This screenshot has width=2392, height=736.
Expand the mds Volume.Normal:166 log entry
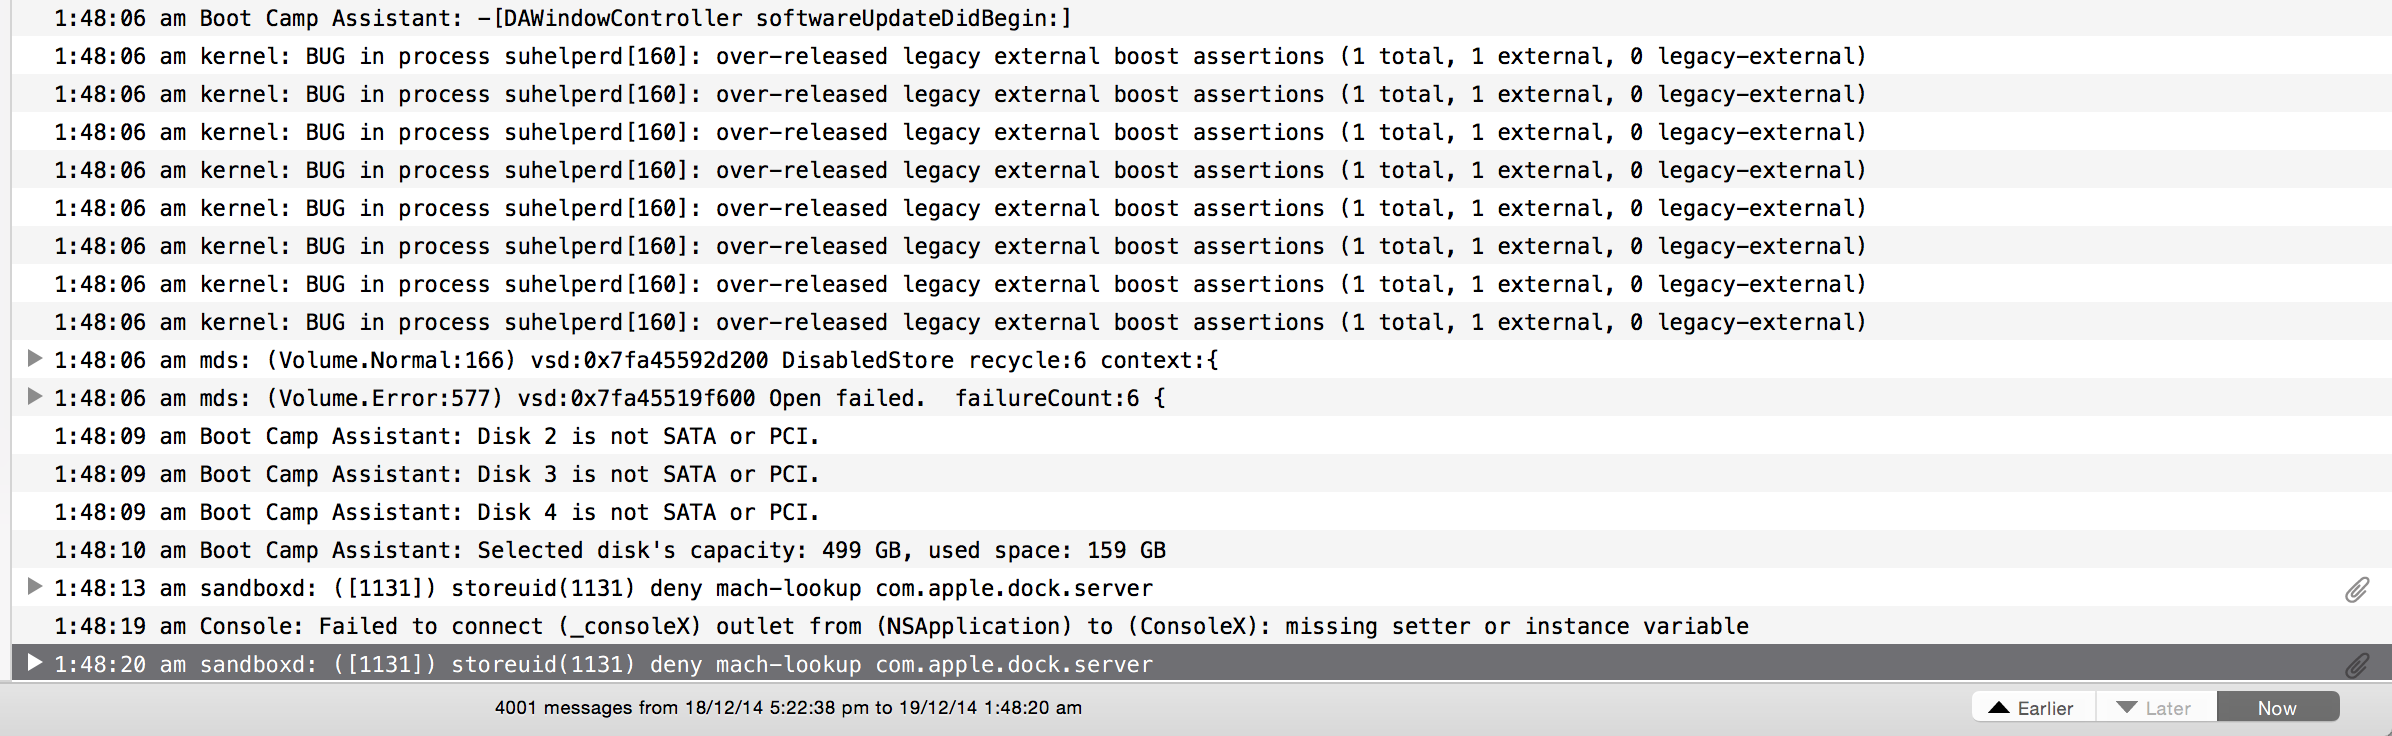(34, 358)
